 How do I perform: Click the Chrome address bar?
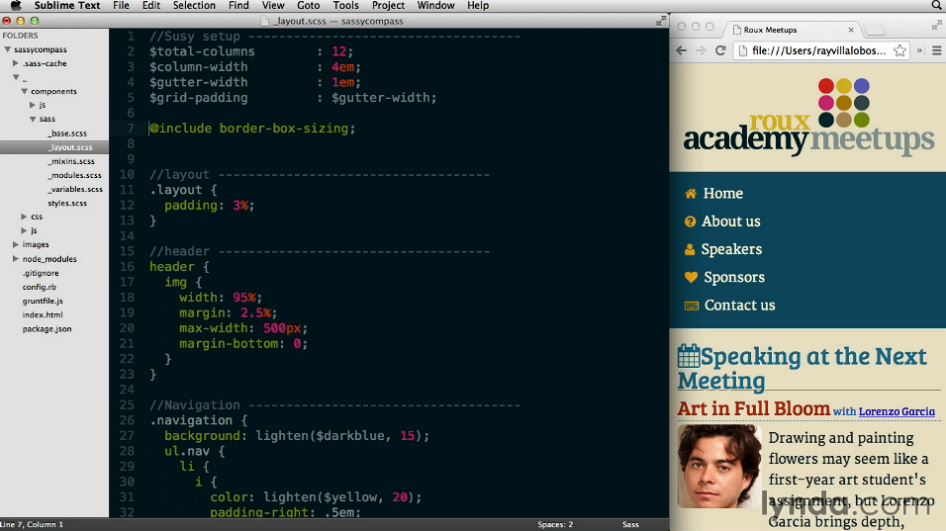tap(822, 51)
